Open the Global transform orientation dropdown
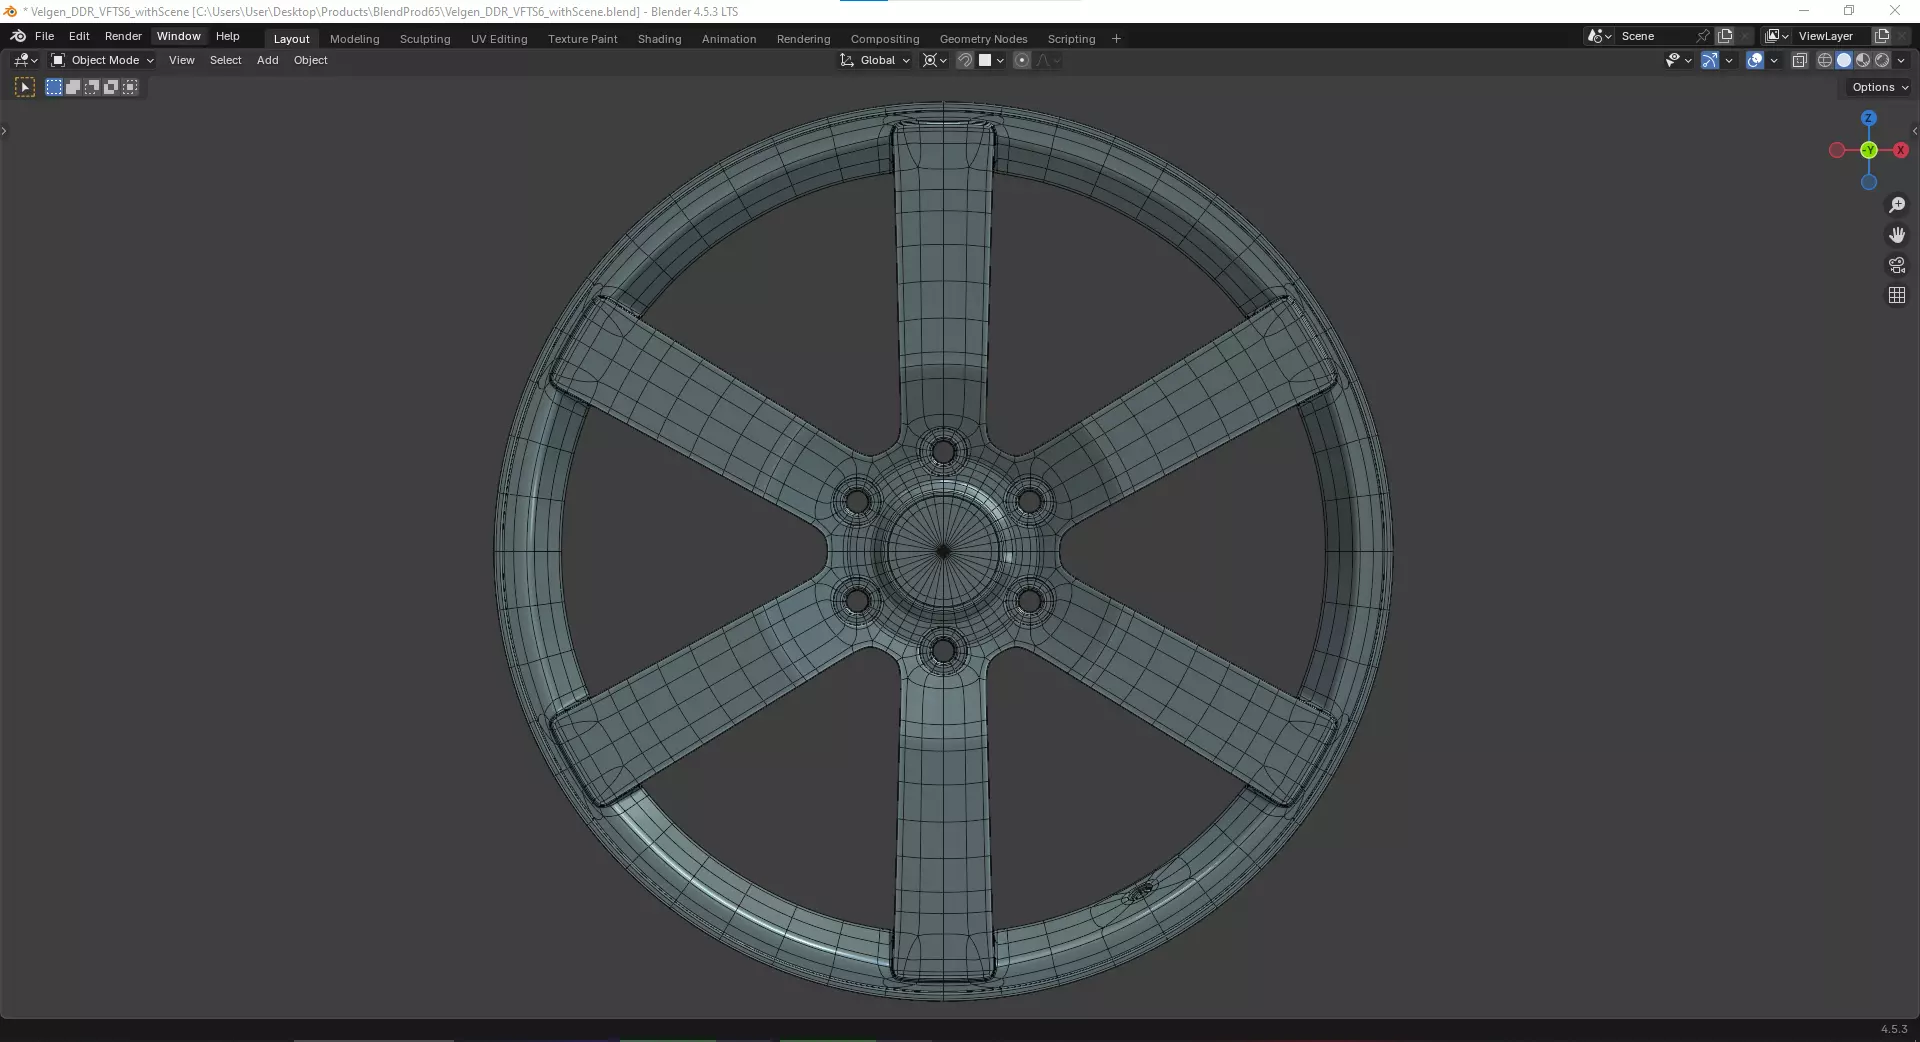Screen dimensions: 1920x1042 [x=876, y=60]
